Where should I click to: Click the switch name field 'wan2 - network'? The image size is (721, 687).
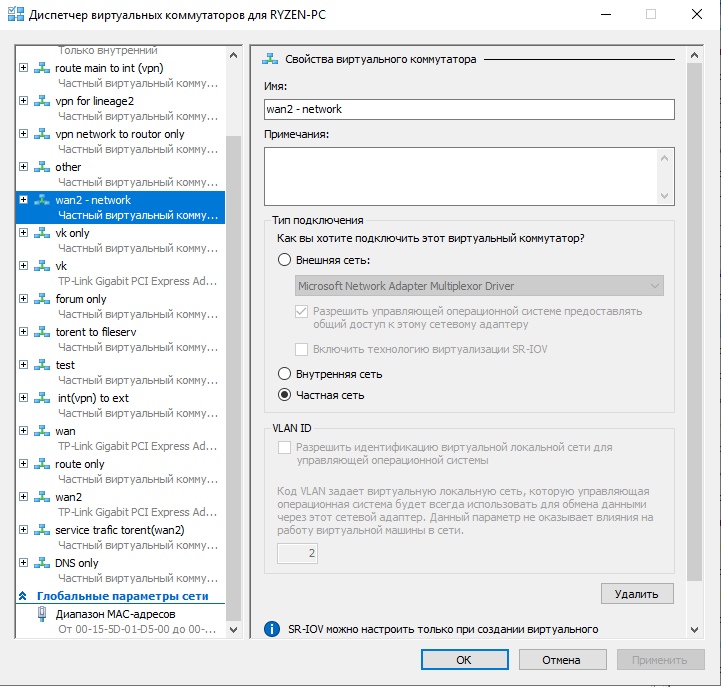pos(469,109)
